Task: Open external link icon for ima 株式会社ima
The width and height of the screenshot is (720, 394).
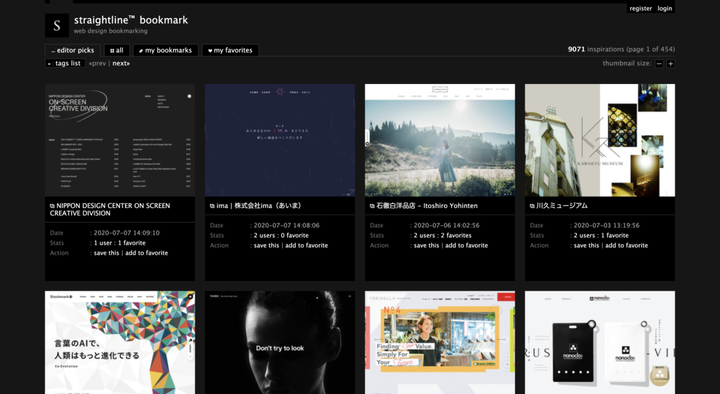Action: pyautogui.click(x=212, y=206)
